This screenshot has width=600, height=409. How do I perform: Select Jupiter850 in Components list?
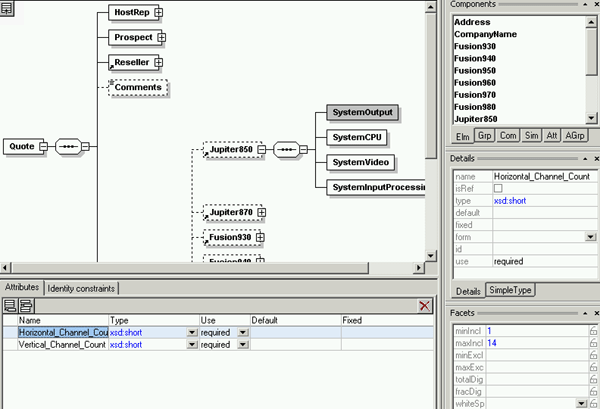click(476, 119)
